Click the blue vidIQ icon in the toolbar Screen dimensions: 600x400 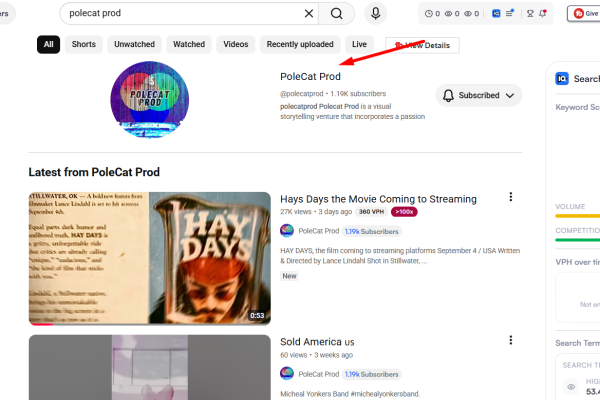(496, 13)
